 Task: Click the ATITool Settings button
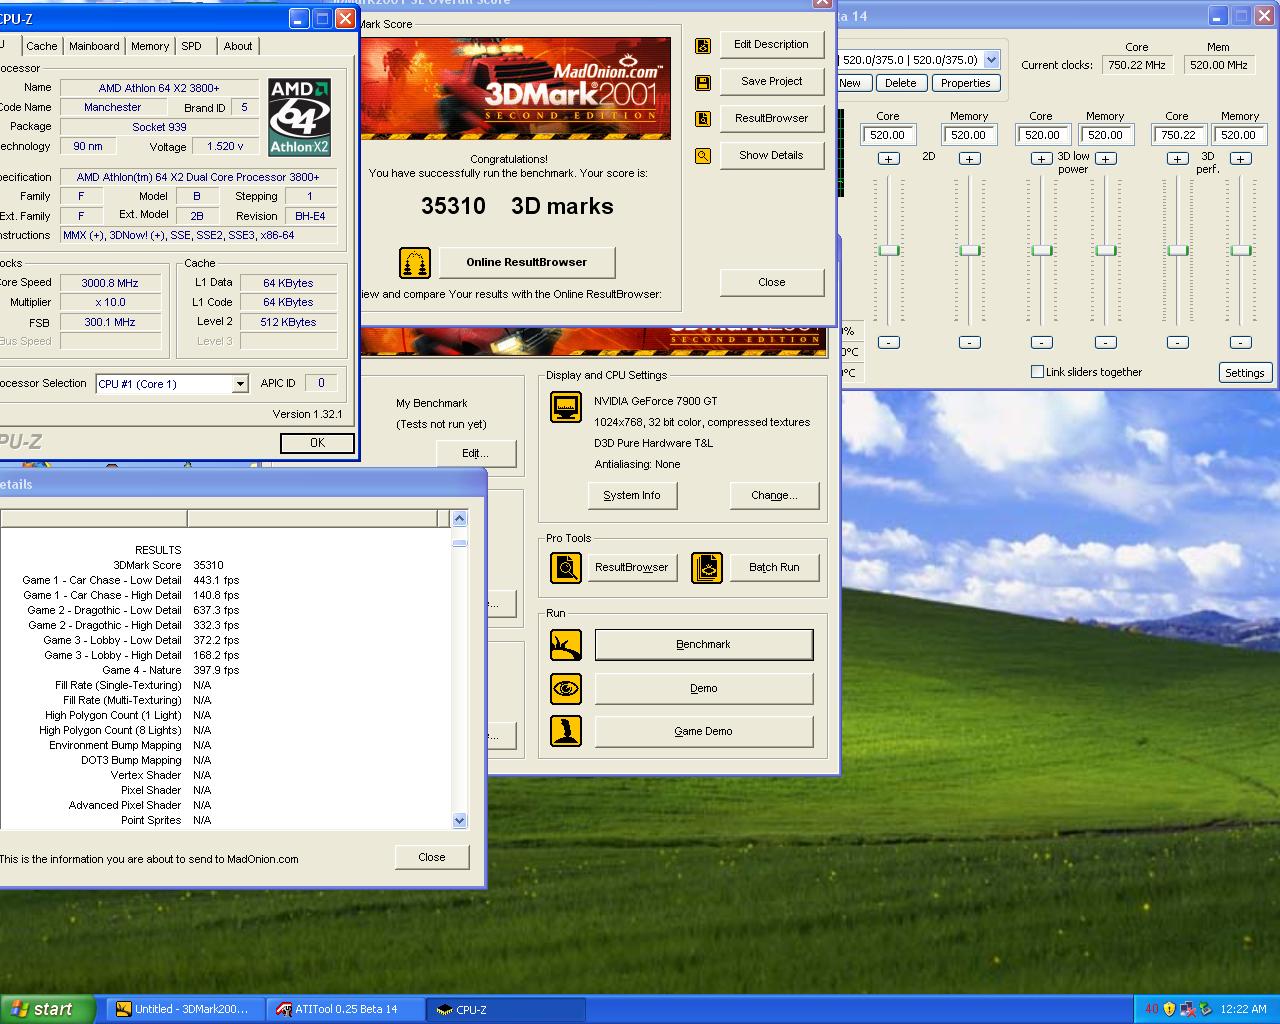point(1245,373)
